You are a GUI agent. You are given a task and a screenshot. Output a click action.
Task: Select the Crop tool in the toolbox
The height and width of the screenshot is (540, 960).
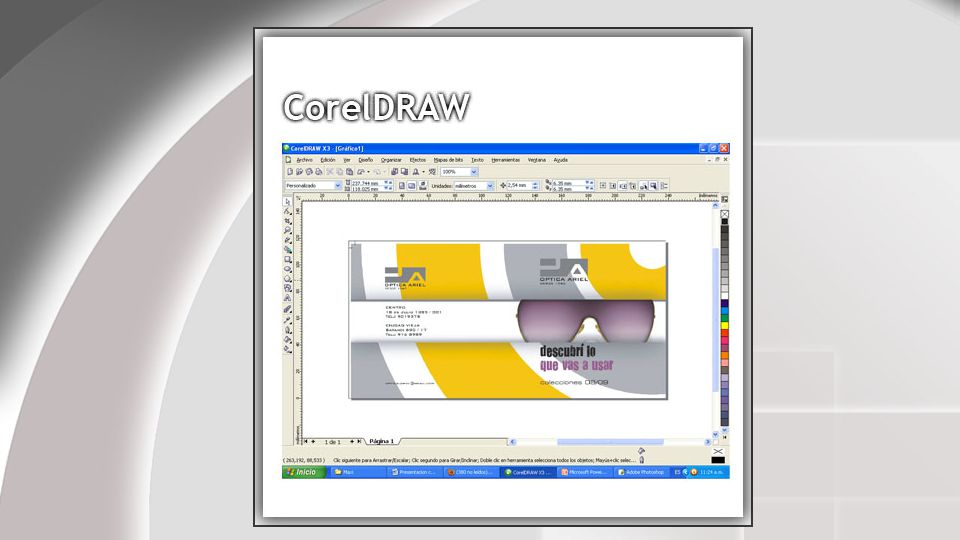[287, 220]
